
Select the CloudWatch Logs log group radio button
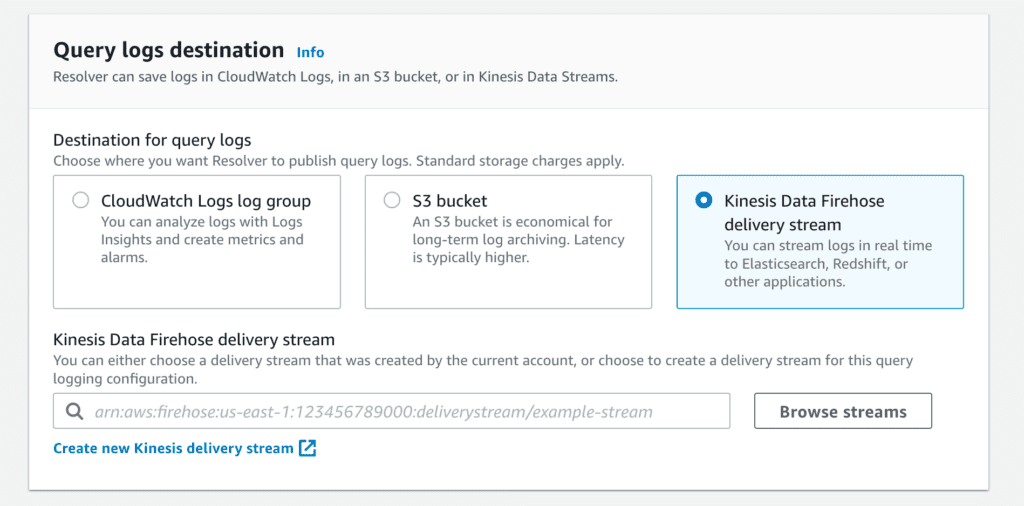[81, 200]
